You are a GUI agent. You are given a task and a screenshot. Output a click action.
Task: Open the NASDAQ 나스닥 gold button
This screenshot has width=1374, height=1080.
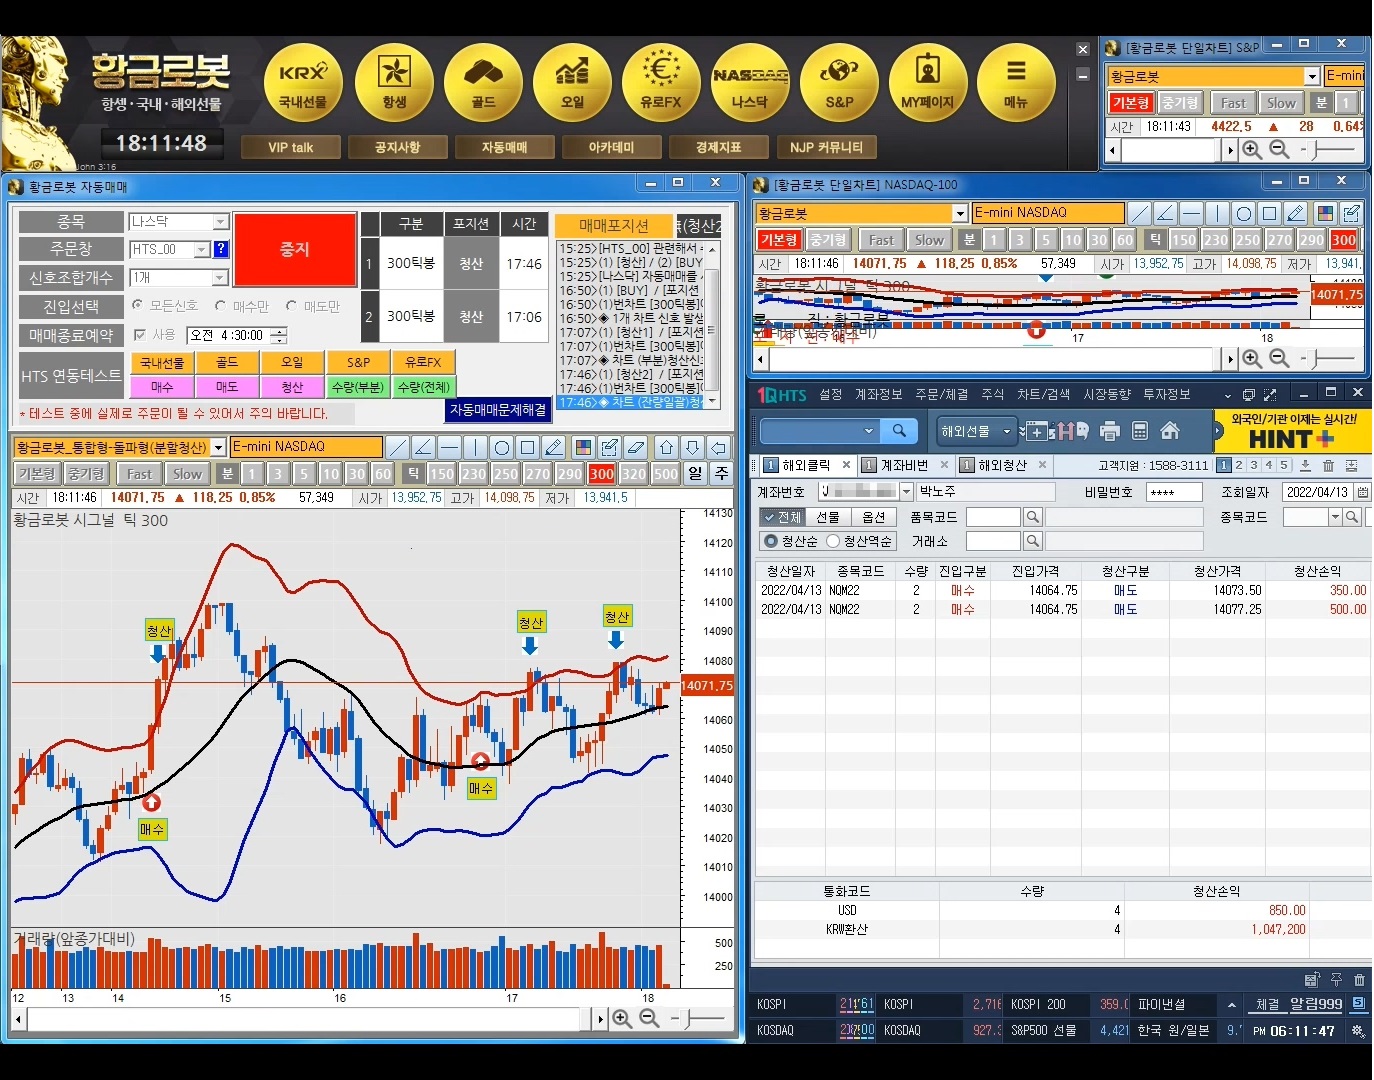click(750, 84)
